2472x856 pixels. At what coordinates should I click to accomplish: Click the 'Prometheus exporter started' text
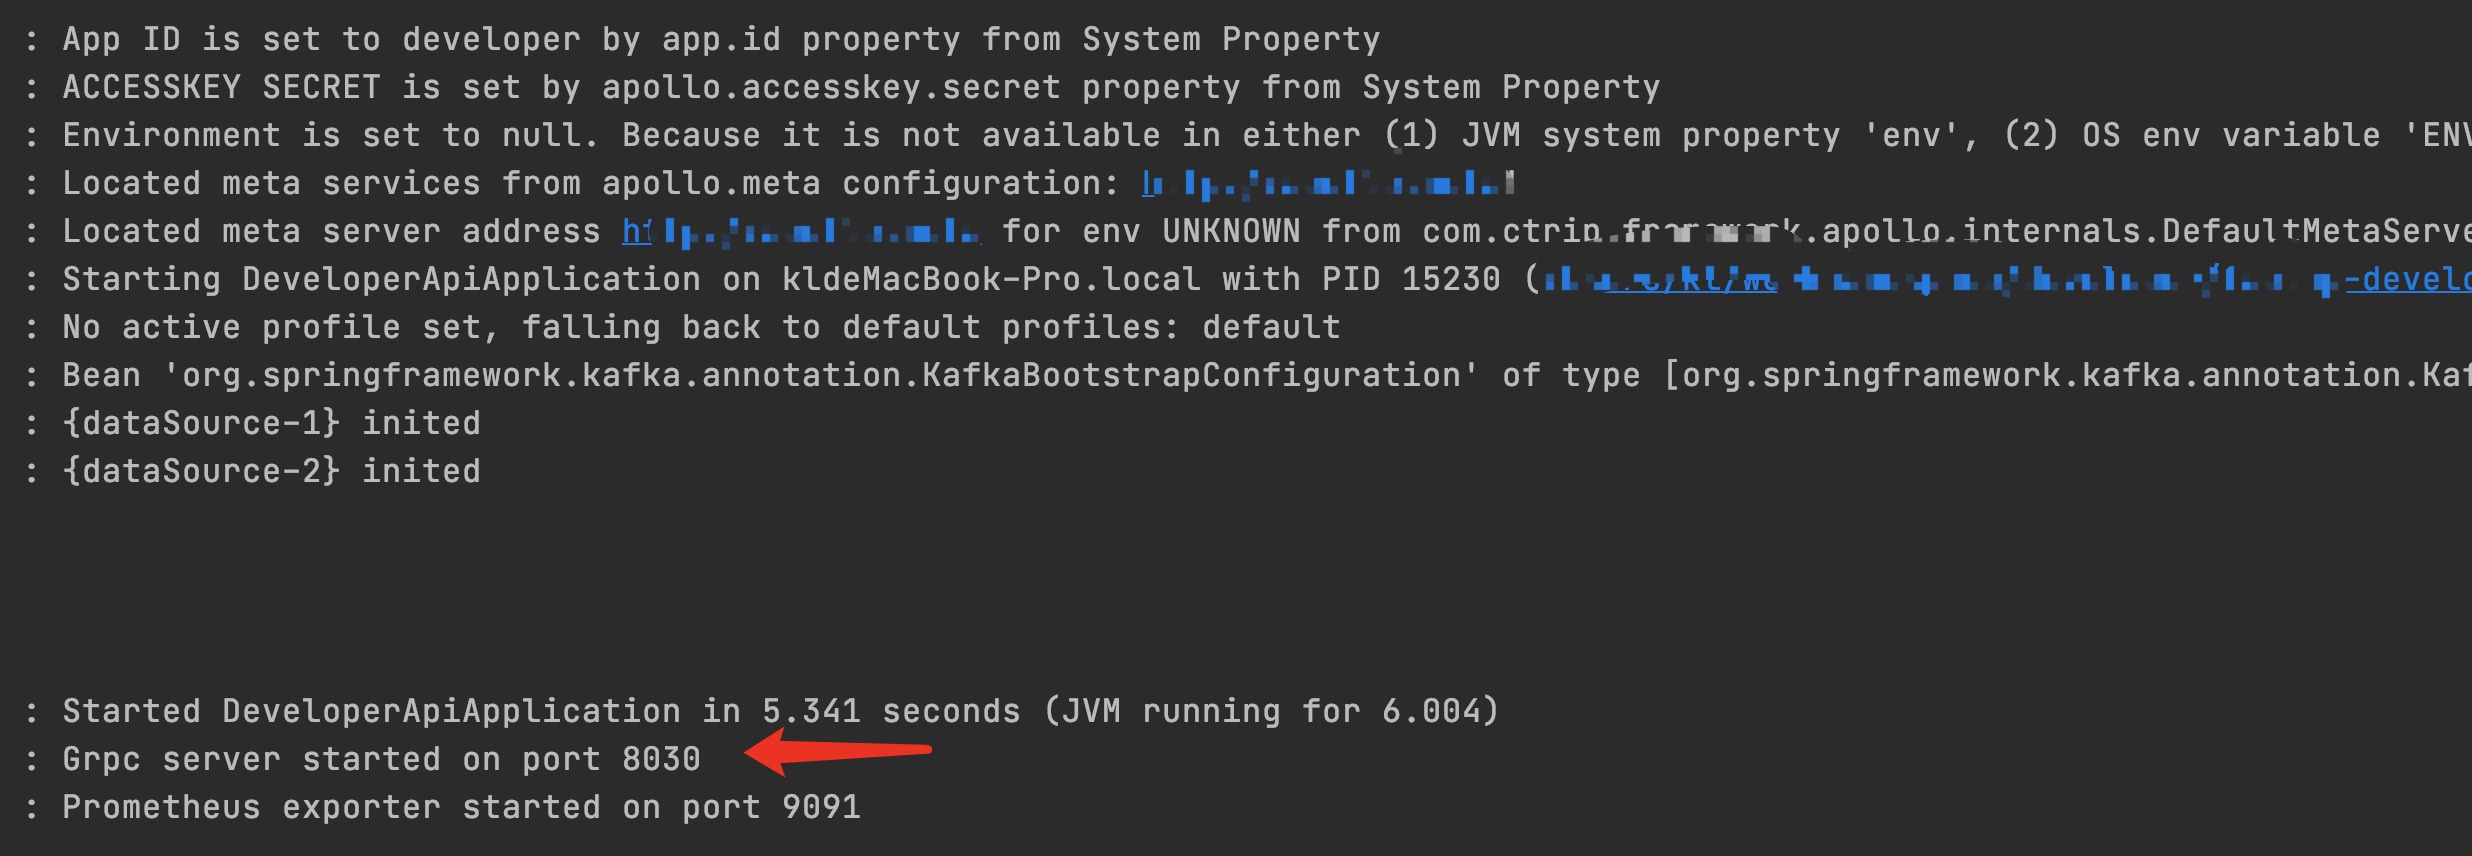point(331,807)
